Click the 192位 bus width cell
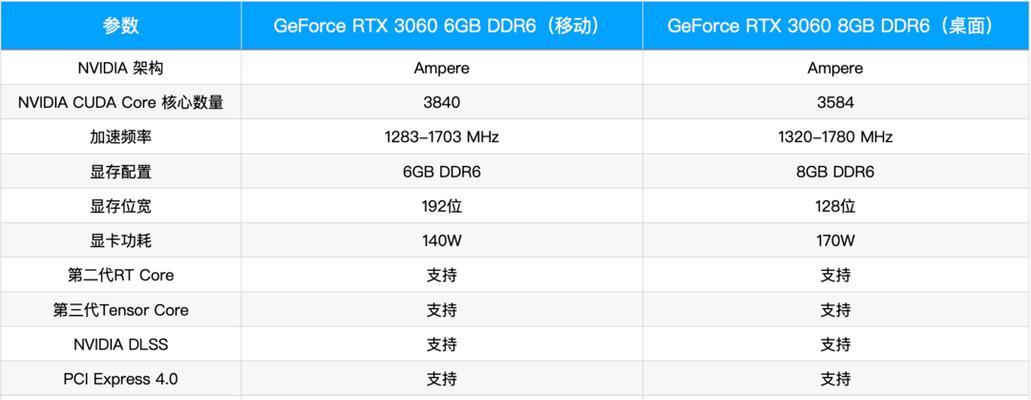Image resolution: width=1031 pixels, height=400 pixels. coord(441,206)
